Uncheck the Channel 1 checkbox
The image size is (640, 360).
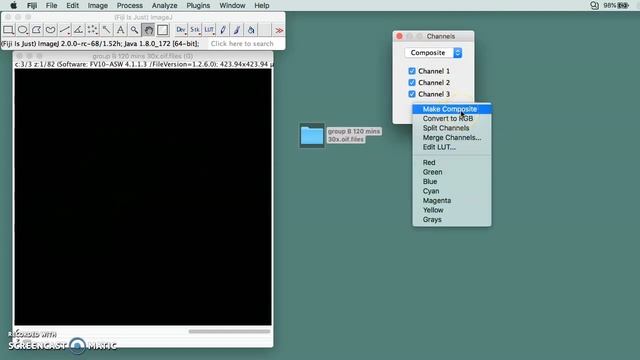[412, 71]
